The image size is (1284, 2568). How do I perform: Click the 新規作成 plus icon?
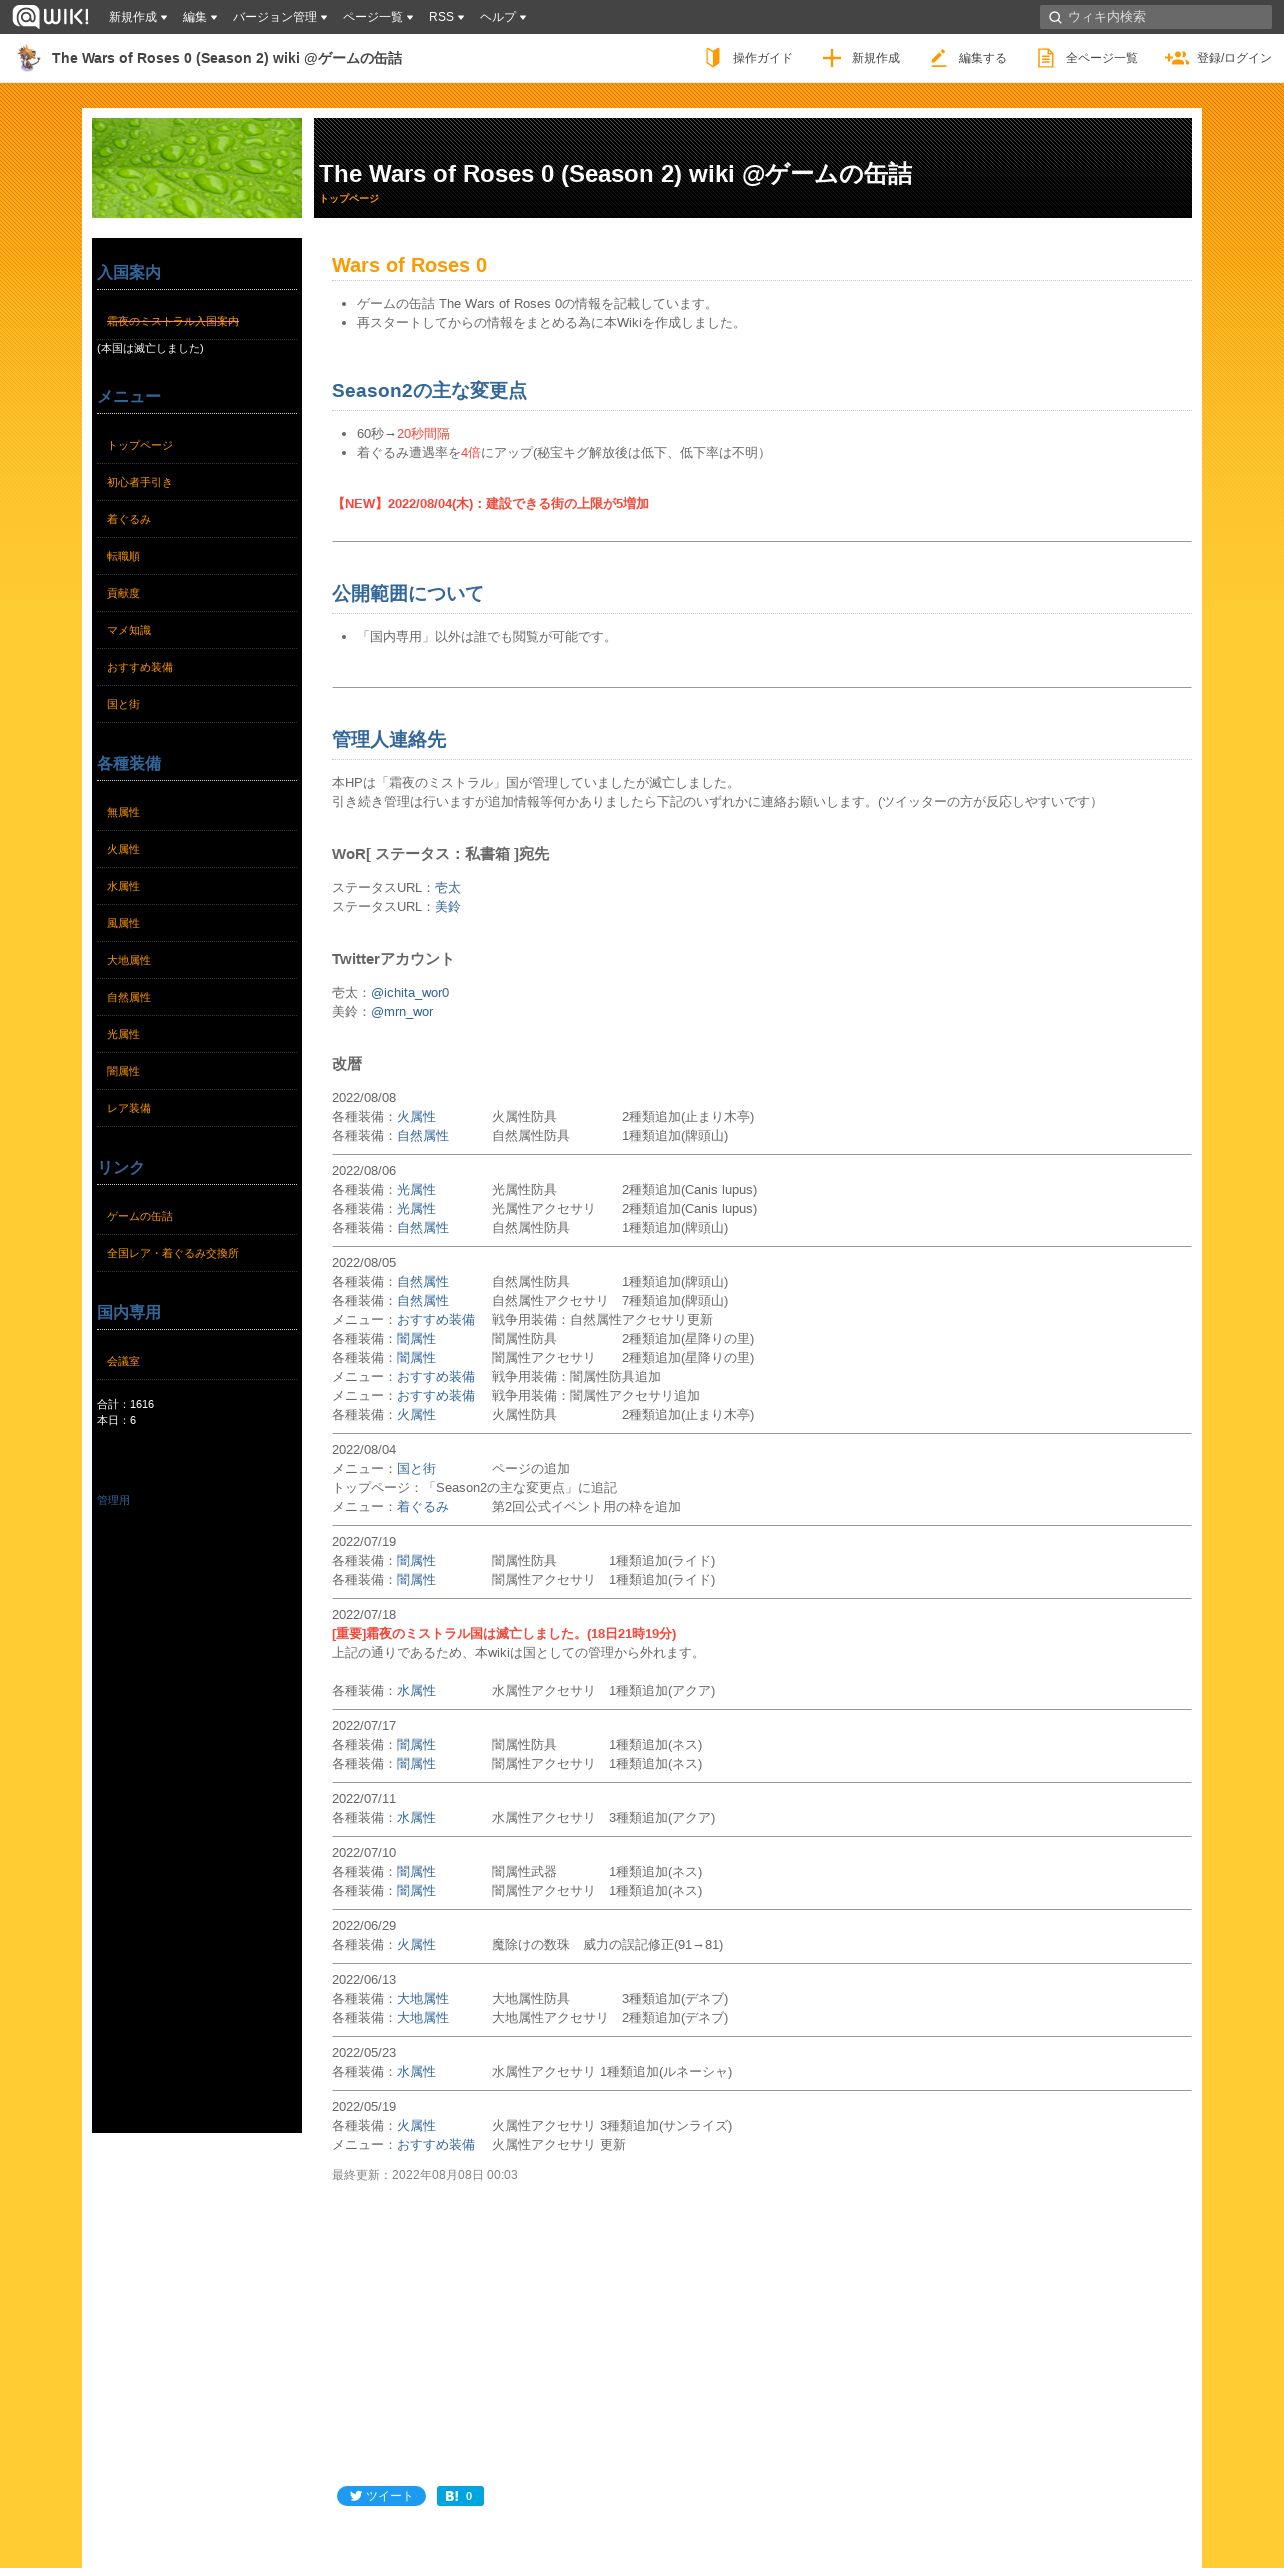[x=831, y=58]
